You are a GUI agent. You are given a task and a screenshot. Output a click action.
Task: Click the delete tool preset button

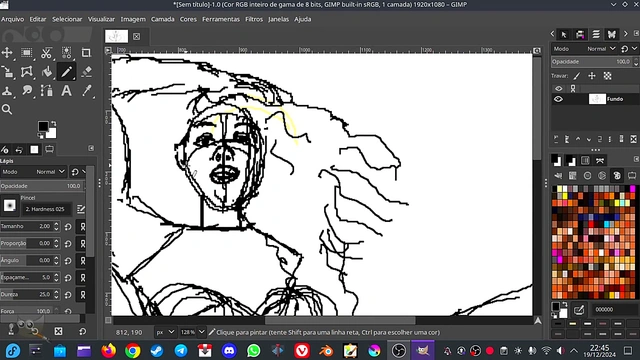(58, 331)
